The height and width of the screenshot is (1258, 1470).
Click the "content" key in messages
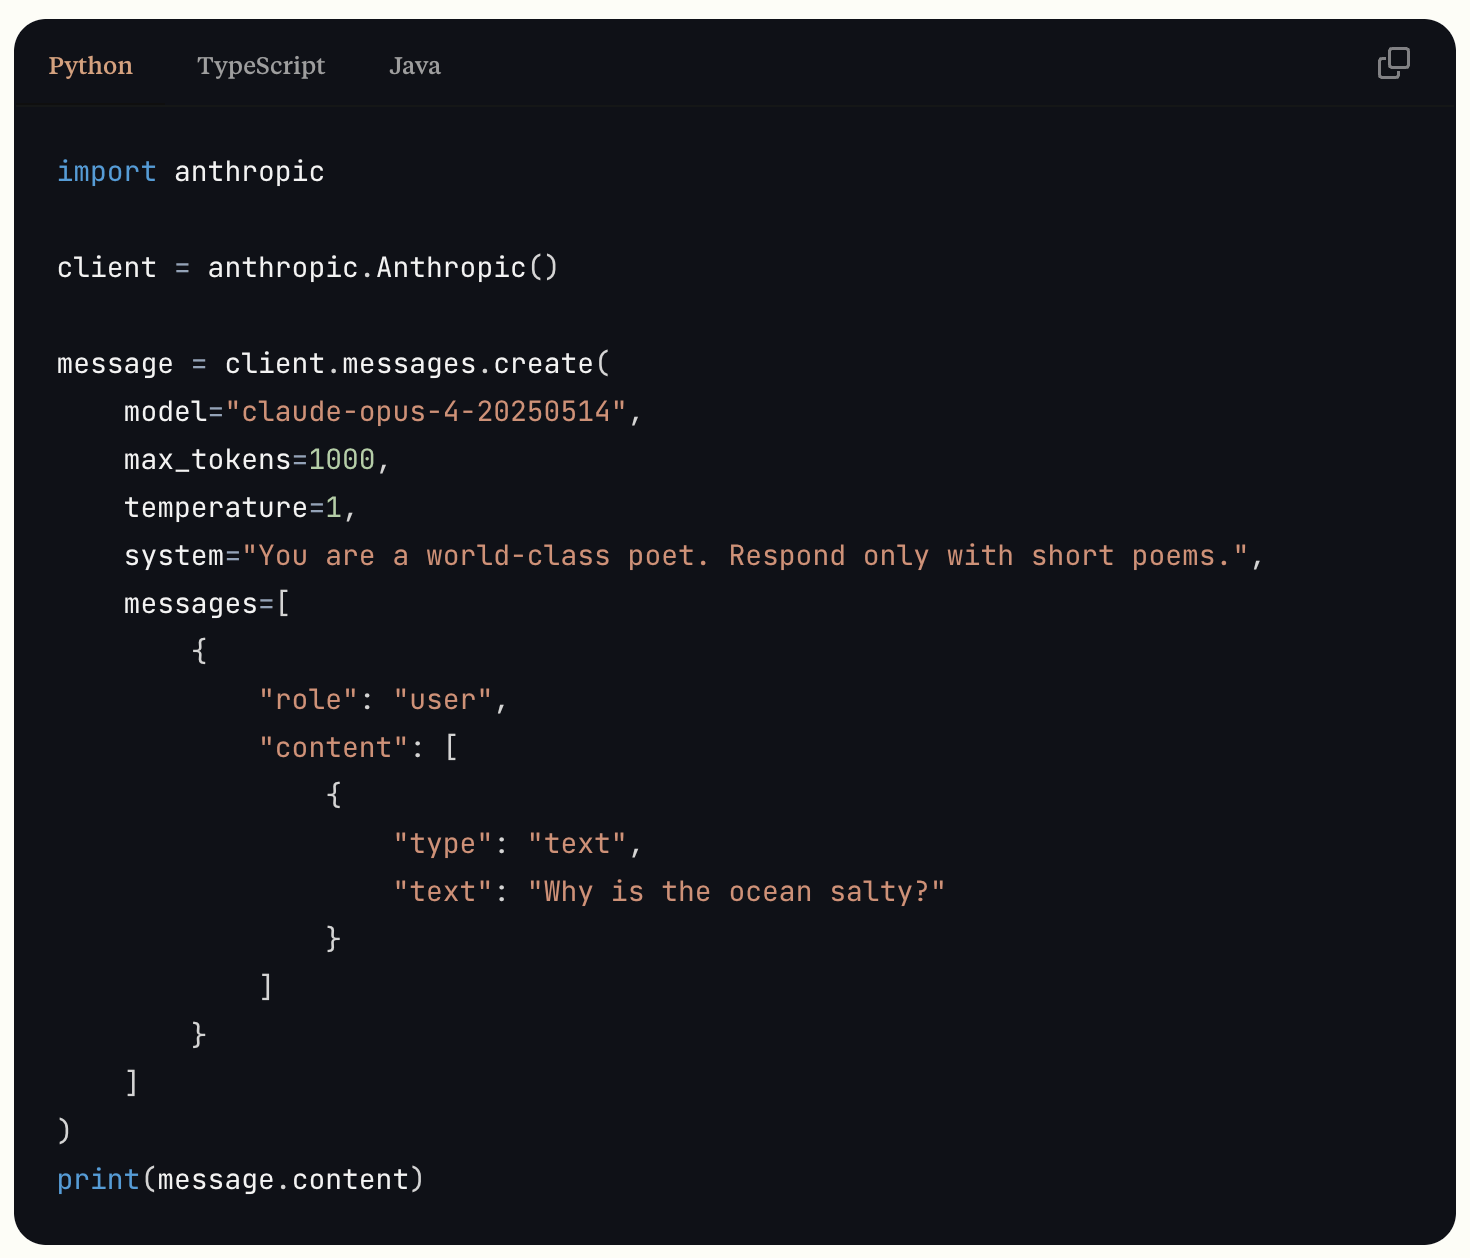pyautogui.click(x=334, y=748)
